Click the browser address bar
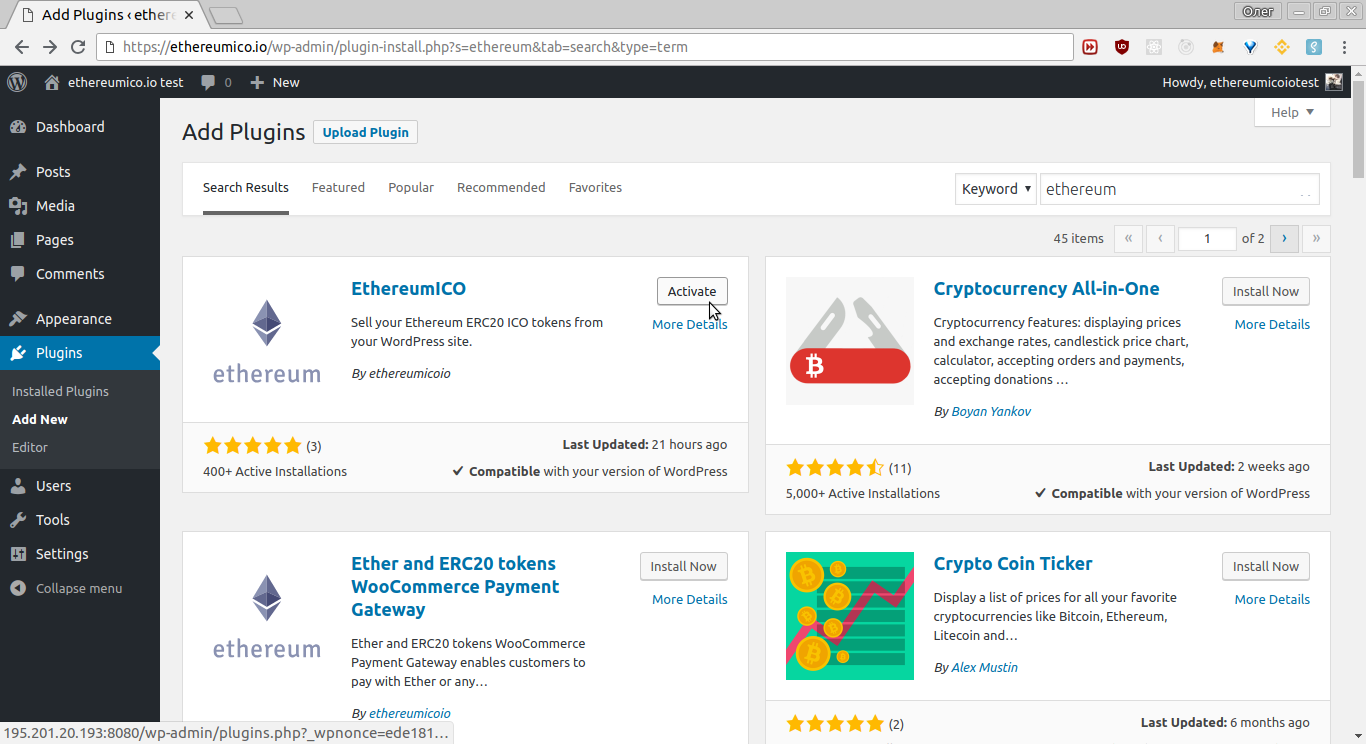The height and width of the screenshot is (744, 1366). (585, 47)
